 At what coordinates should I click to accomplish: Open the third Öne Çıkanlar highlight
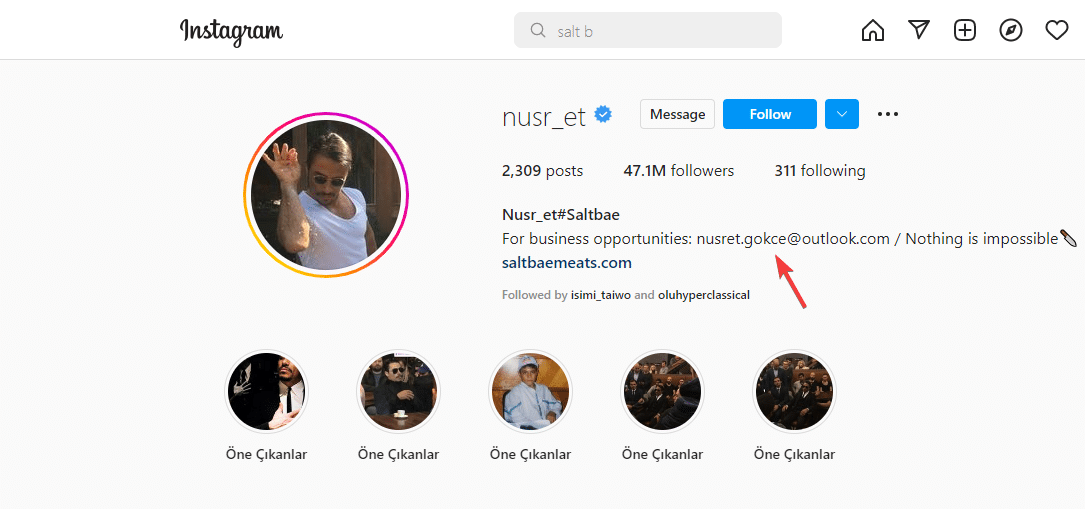[530, 390]
